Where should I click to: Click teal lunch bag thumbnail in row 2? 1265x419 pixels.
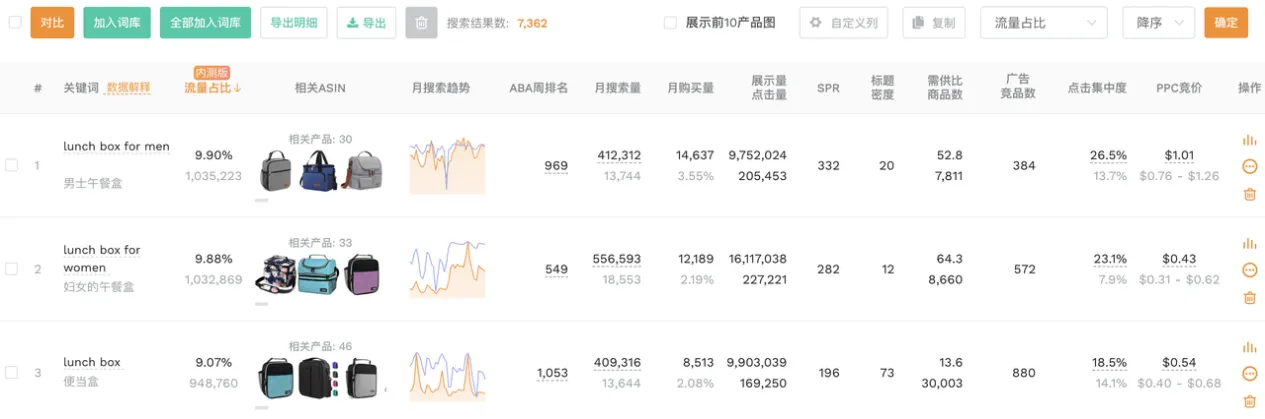click(319, 275)
